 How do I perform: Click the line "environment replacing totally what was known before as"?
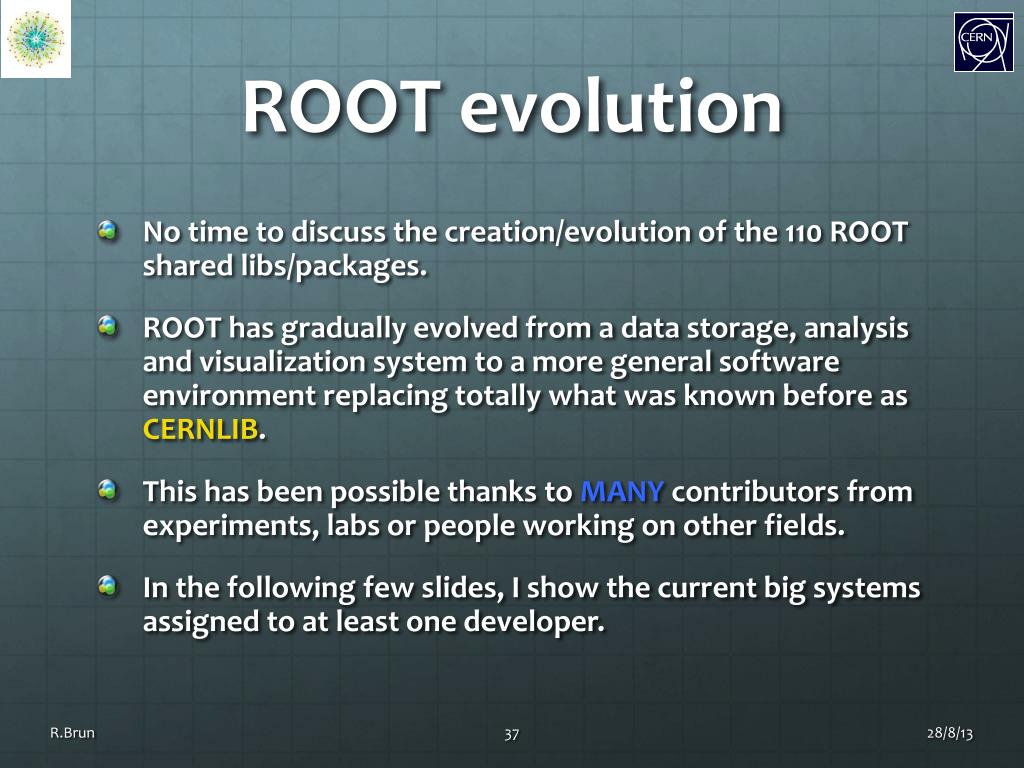click(x=525, y=396)
